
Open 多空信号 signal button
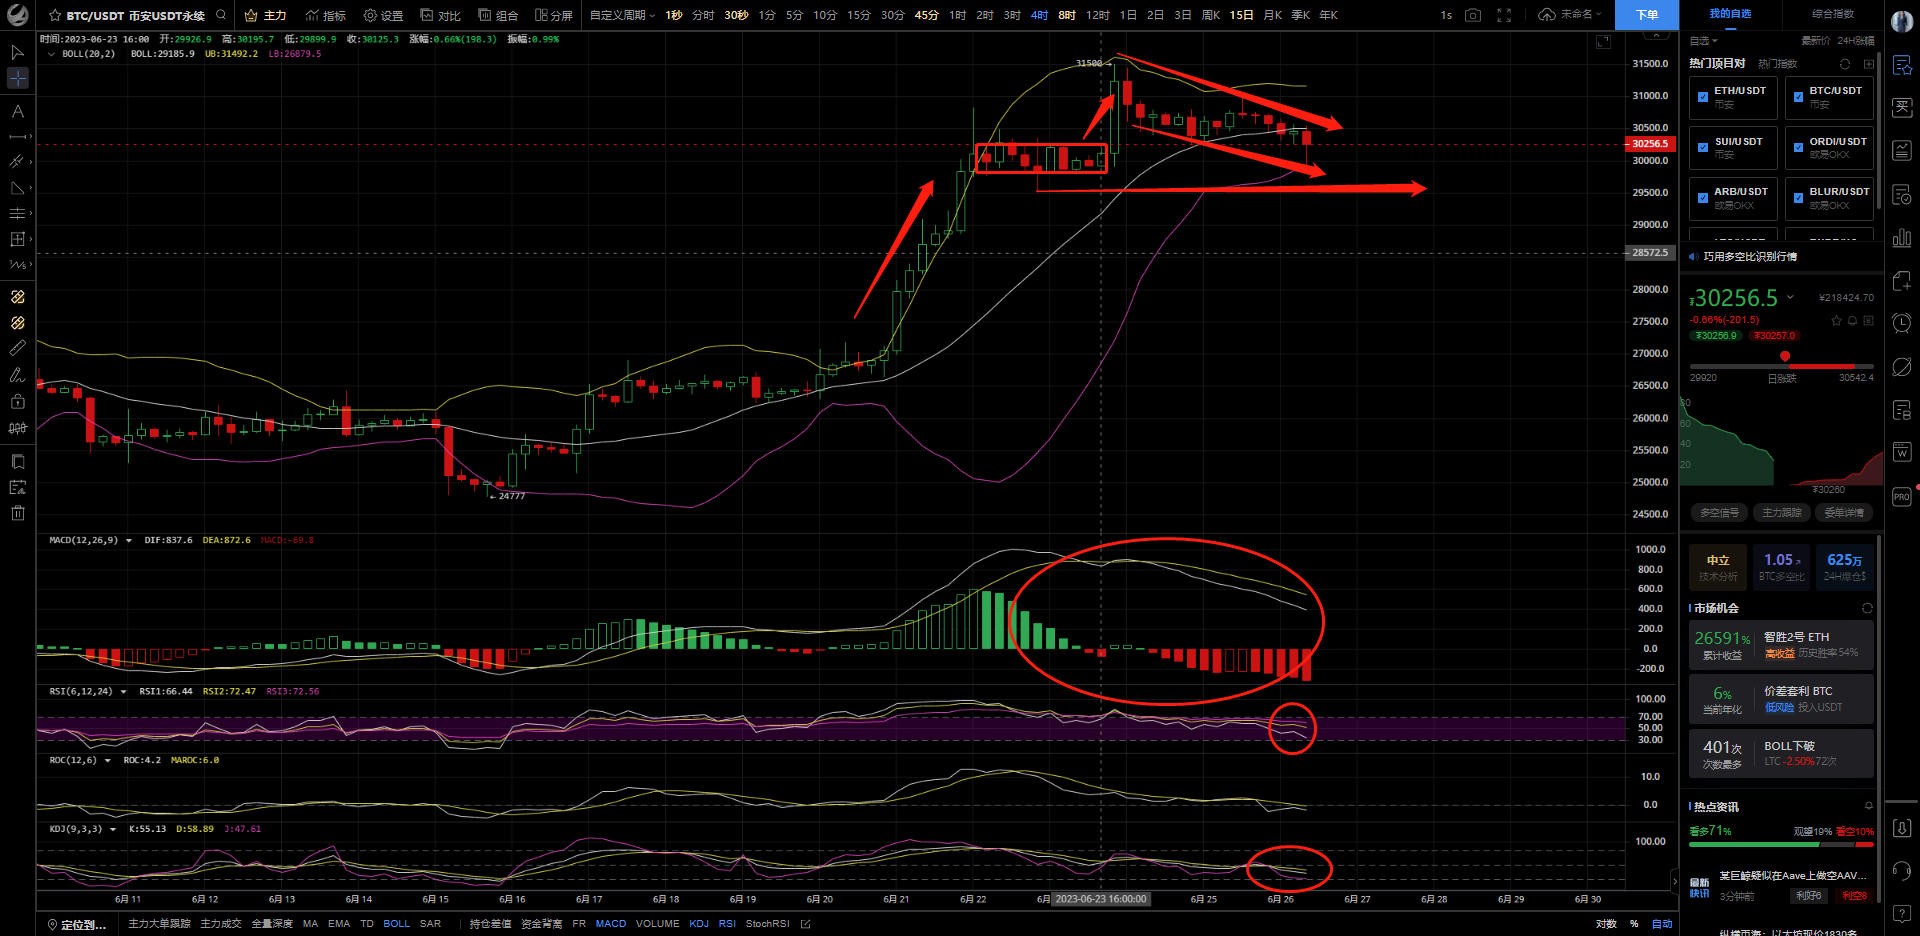[x=1720, y=513]
